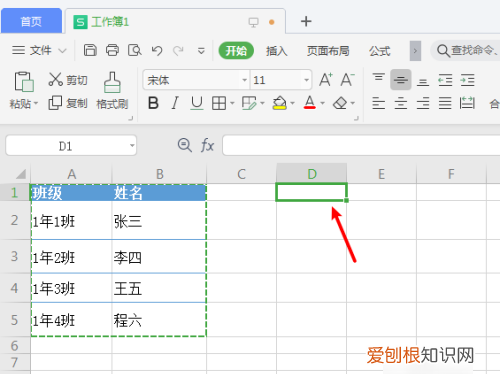Click the Name Box showing D1
This screenshot has height=374, width=500.
(x=71, y=145)
